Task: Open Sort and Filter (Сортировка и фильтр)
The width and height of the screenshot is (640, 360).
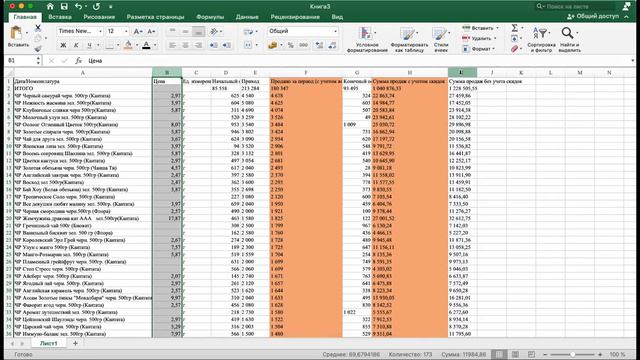Action: 541,39
